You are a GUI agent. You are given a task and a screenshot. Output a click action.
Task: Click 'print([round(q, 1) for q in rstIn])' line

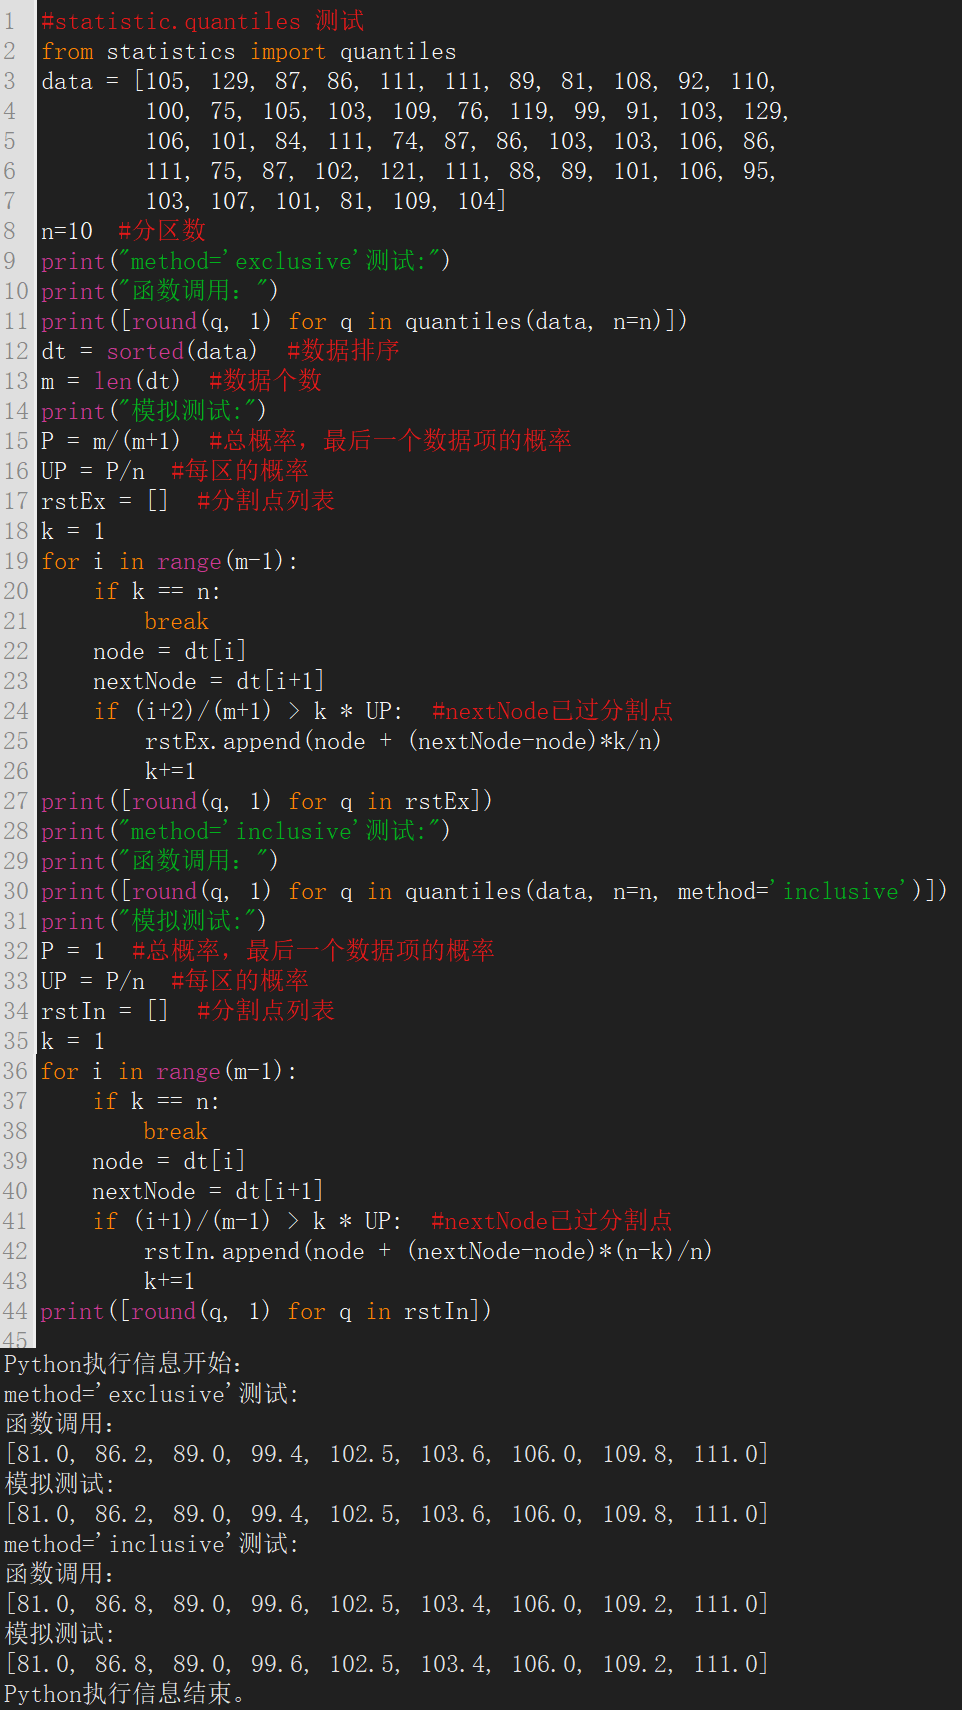pos(266,1311)
